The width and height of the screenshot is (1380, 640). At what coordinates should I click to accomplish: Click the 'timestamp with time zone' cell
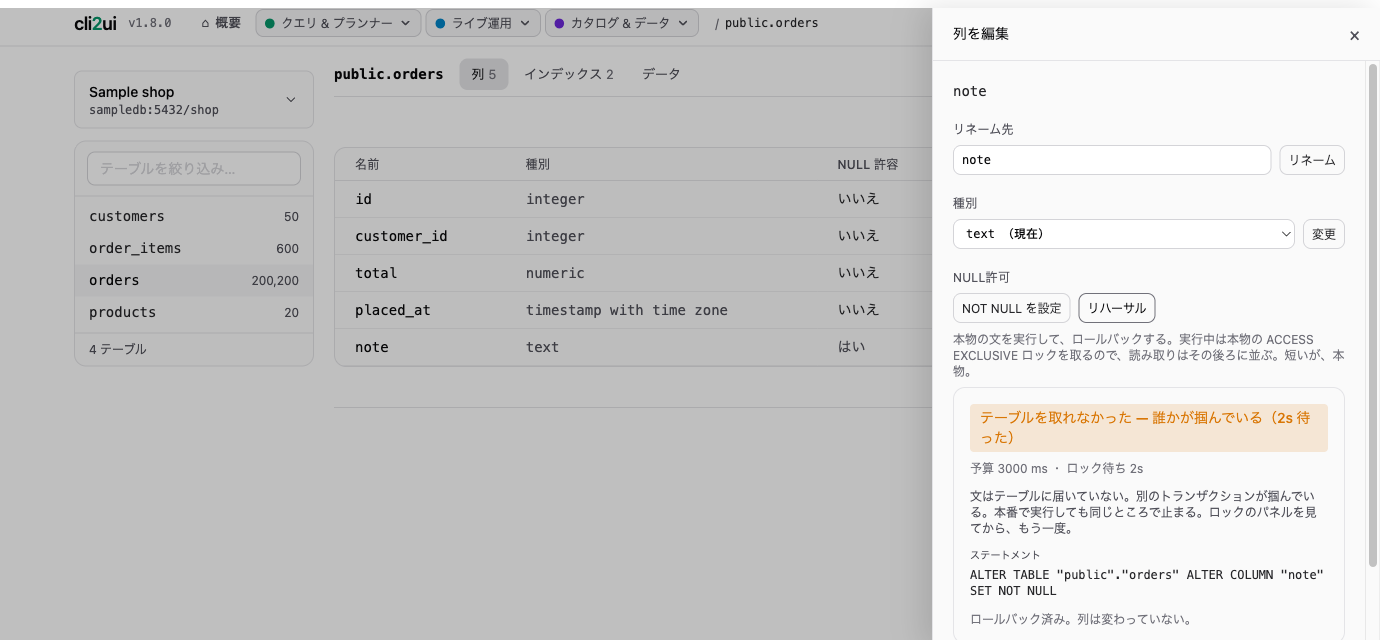point(627,310)
